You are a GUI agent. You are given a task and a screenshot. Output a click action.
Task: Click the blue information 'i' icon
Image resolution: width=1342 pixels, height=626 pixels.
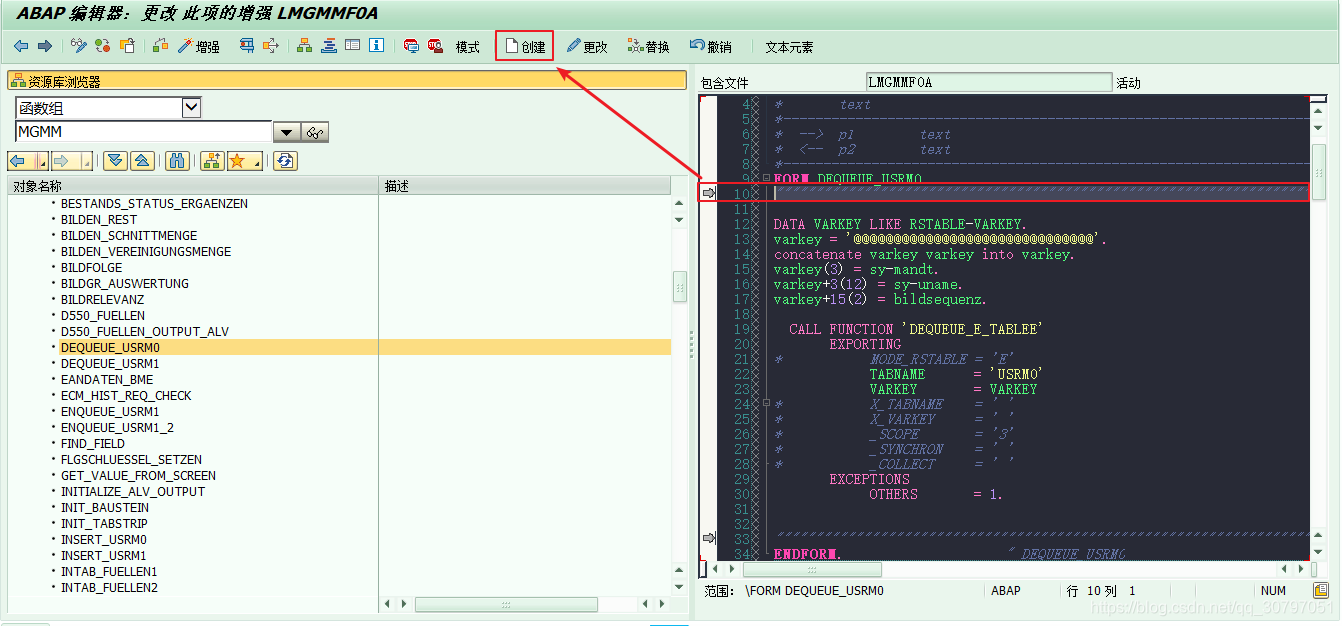point(376,46)
